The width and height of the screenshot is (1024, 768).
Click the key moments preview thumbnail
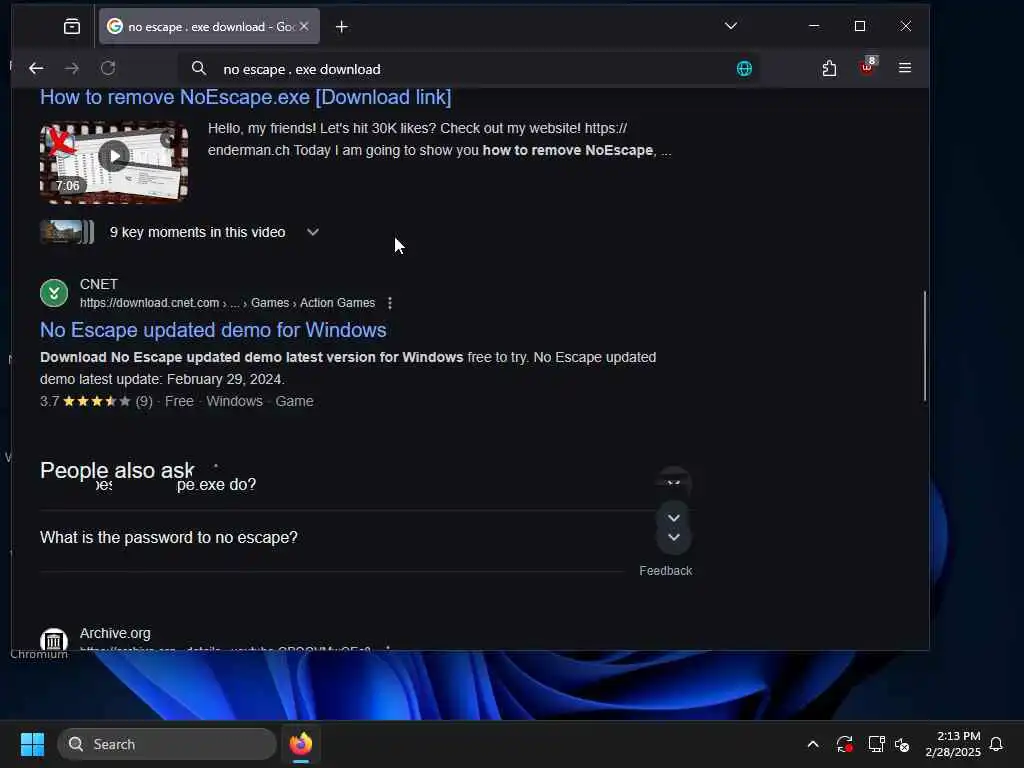coord(67,232)
